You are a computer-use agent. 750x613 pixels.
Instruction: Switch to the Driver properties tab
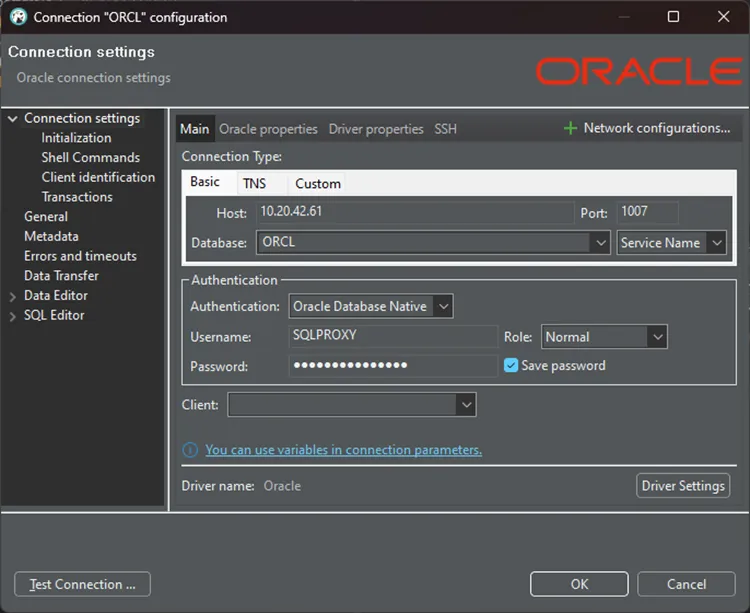coord(376,129)
